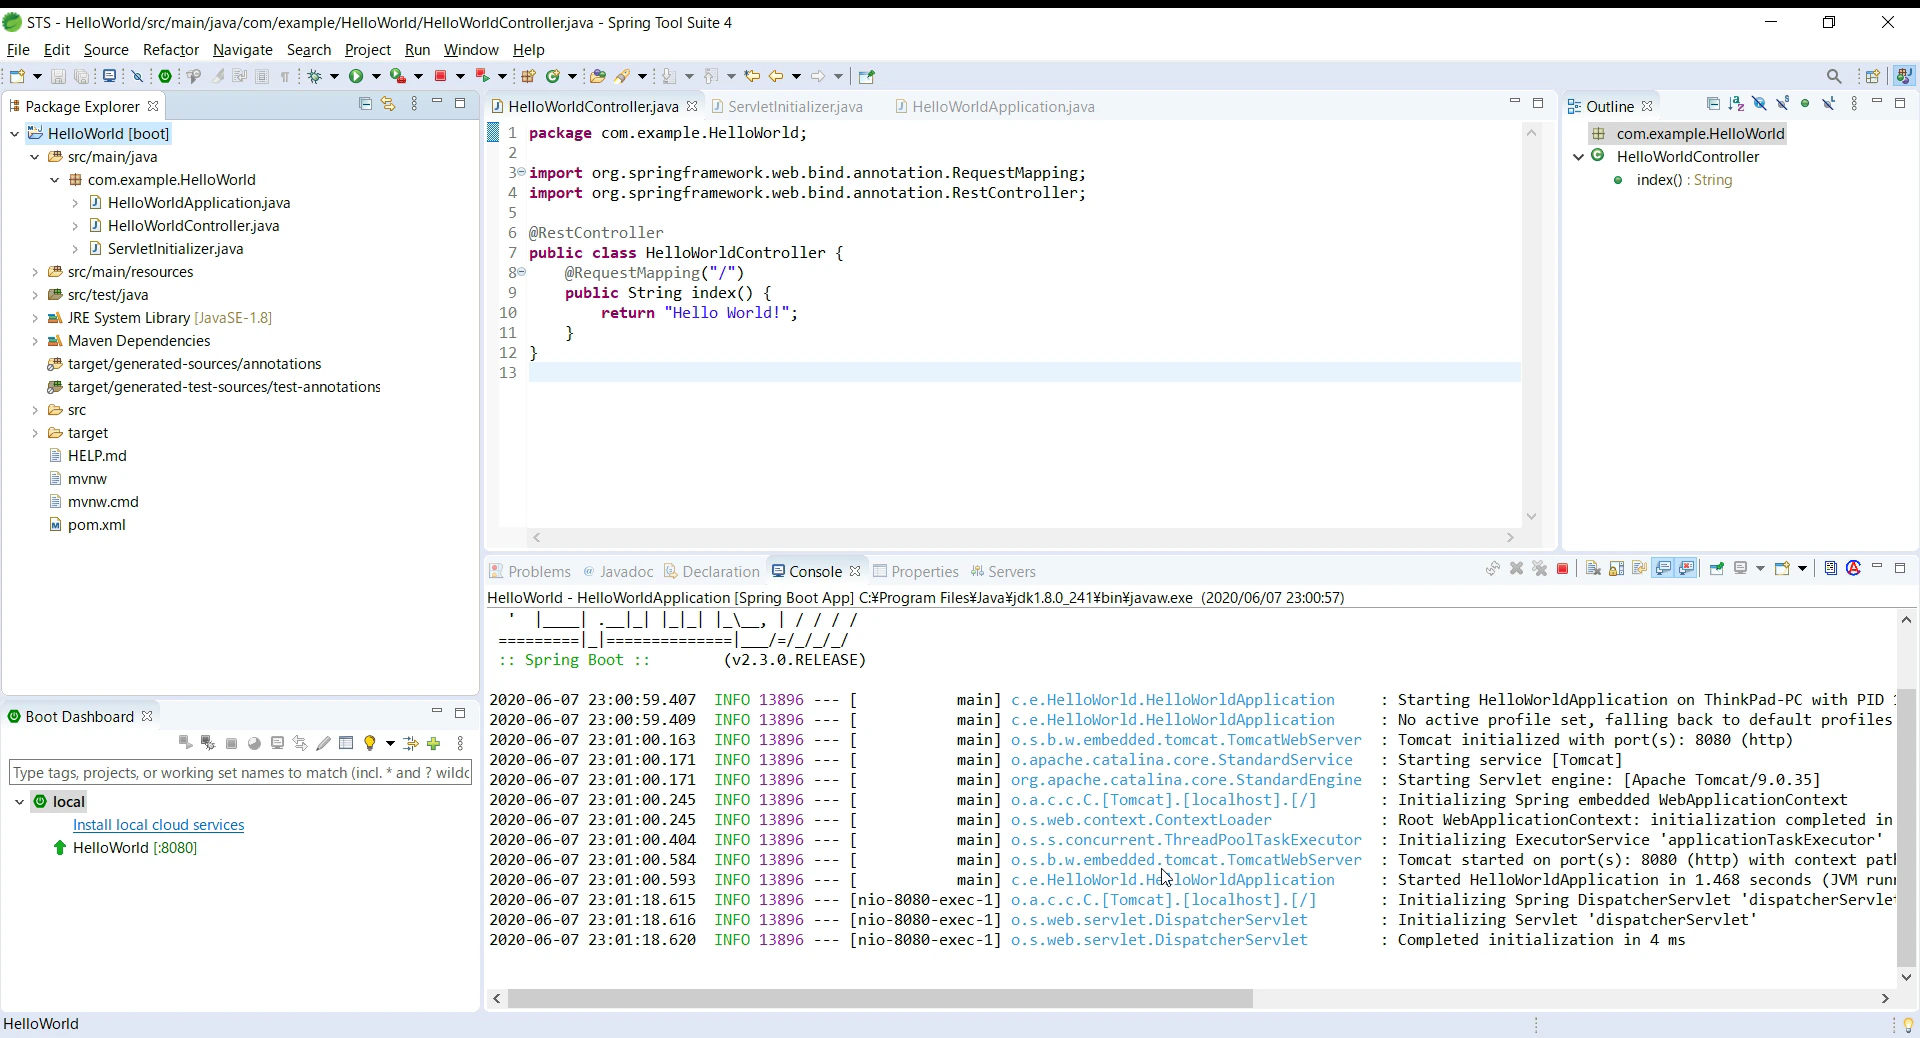Toggle the skip all breakpoints toolbar button
Viewport: 1920px width, 1038px height.
pyautogui.click(x=137, y=76)
